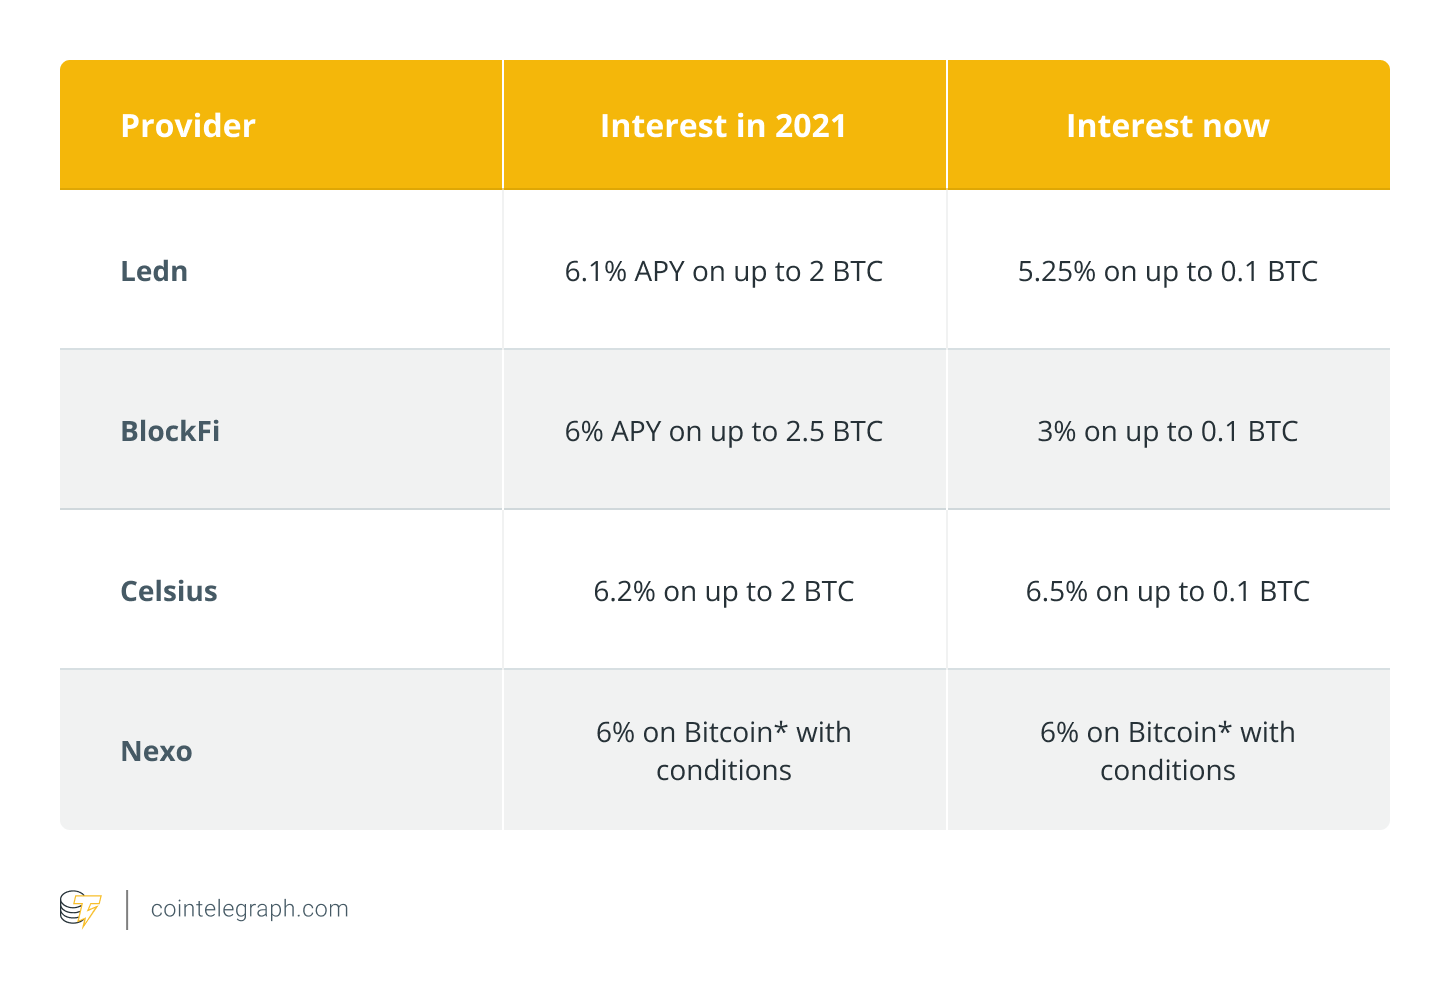Click the Nexo provider name
Viewport: 1450px width, 990px height.
pyautogui.click(x=156, y=751)
